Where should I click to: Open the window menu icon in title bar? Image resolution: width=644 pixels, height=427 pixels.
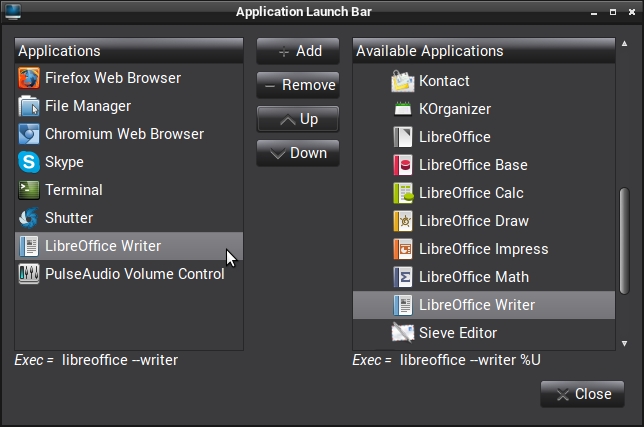(x=12, y=11)
